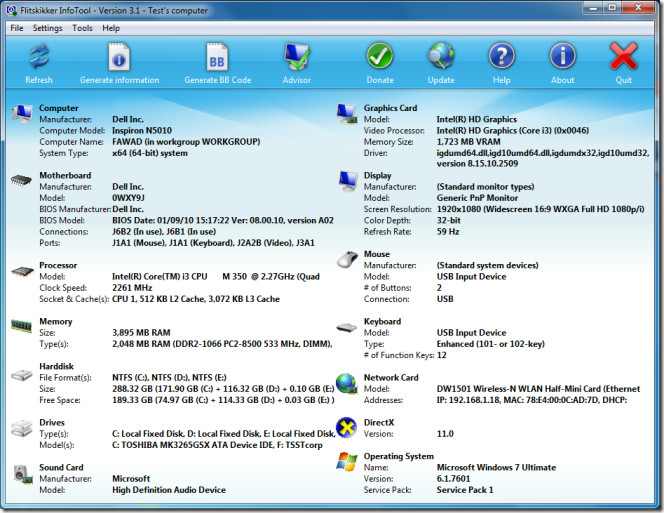664x513 pixels.
Task: Open the Settings menu
Action: (x=47, y=28)
